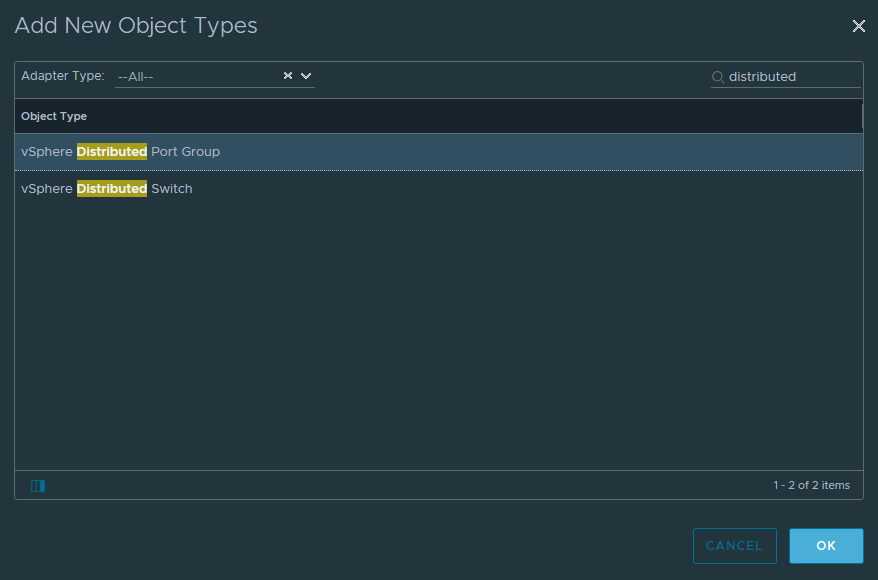
Task: Click the 1 - 2 of 2 items label
Action: tap(811, 485)
